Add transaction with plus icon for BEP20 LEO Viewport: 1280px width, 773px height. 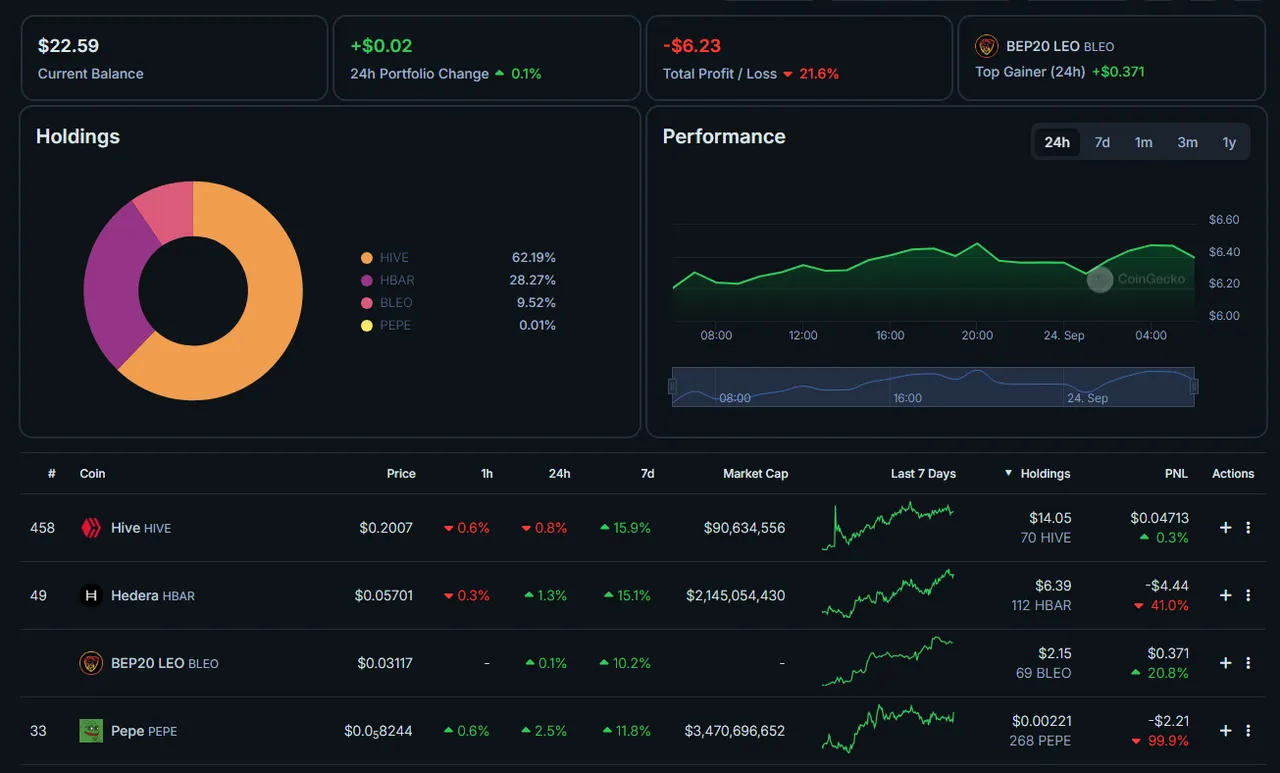click(1225, 663)
